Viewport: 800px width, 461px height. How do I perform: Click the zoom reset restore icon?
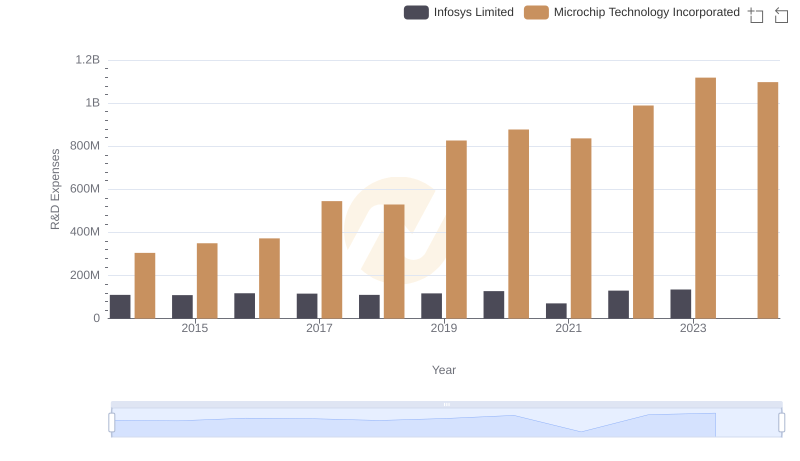[x=781, y=15]
